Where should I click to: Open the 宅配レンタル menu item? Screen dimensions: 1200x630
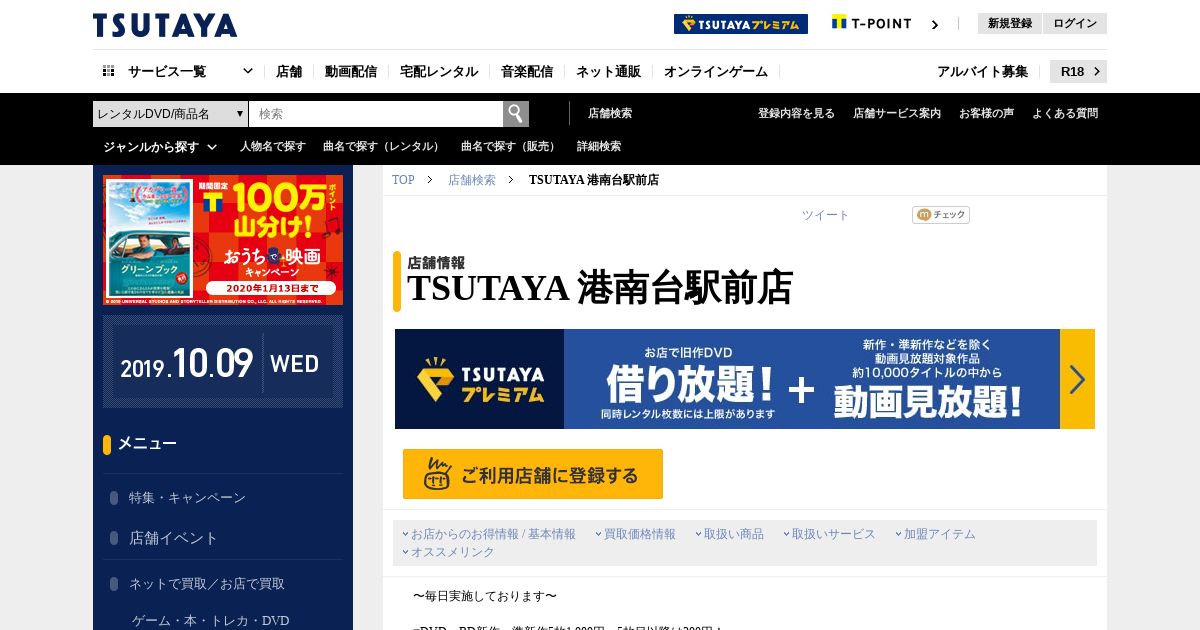click(x=439, y=72)
